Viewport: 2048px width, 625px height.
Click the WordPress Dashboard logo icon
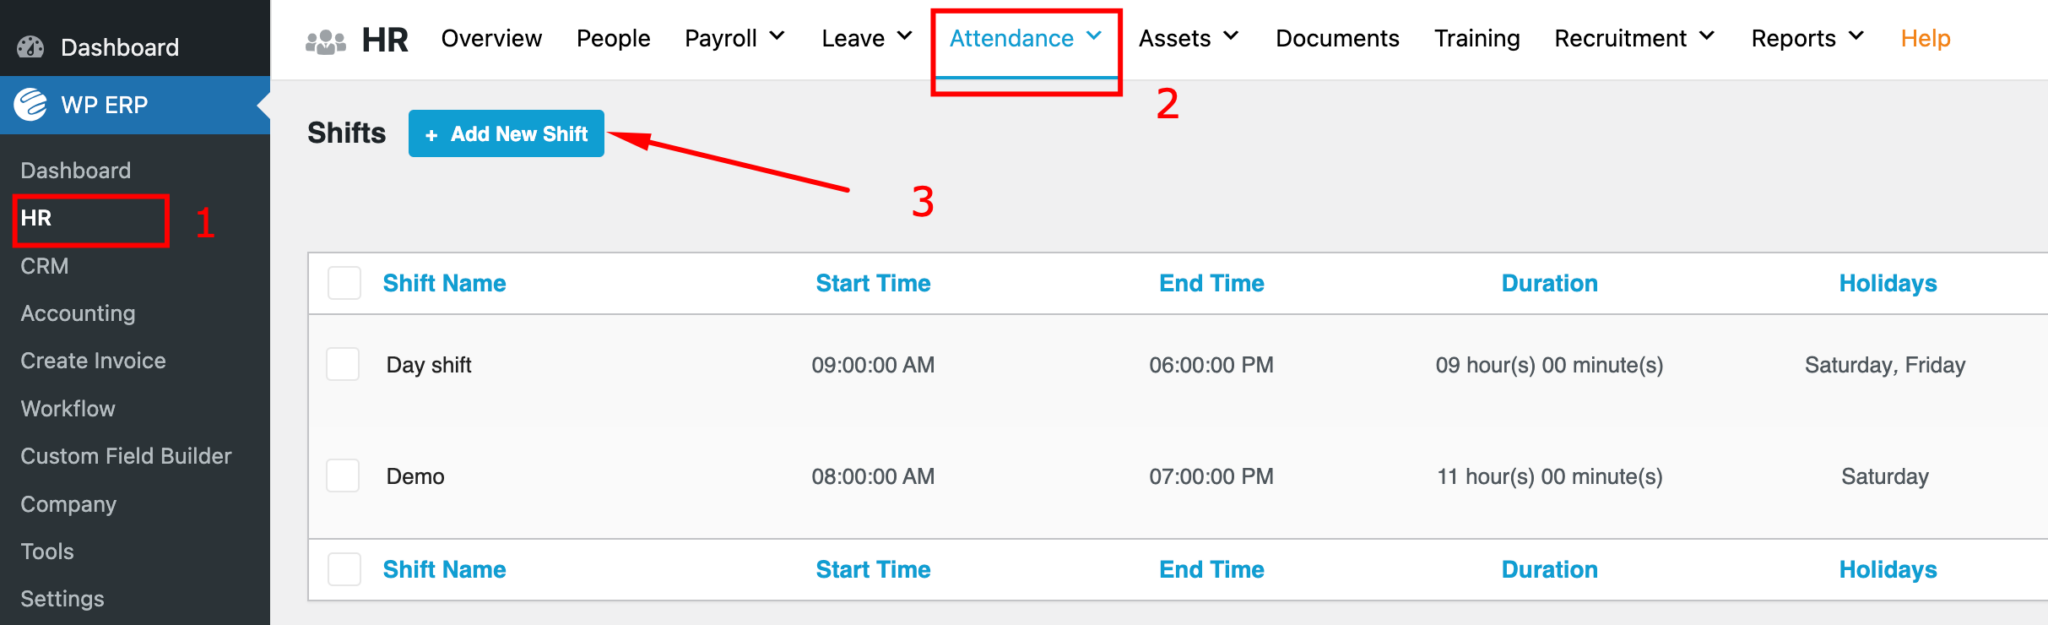coord(31,46)
